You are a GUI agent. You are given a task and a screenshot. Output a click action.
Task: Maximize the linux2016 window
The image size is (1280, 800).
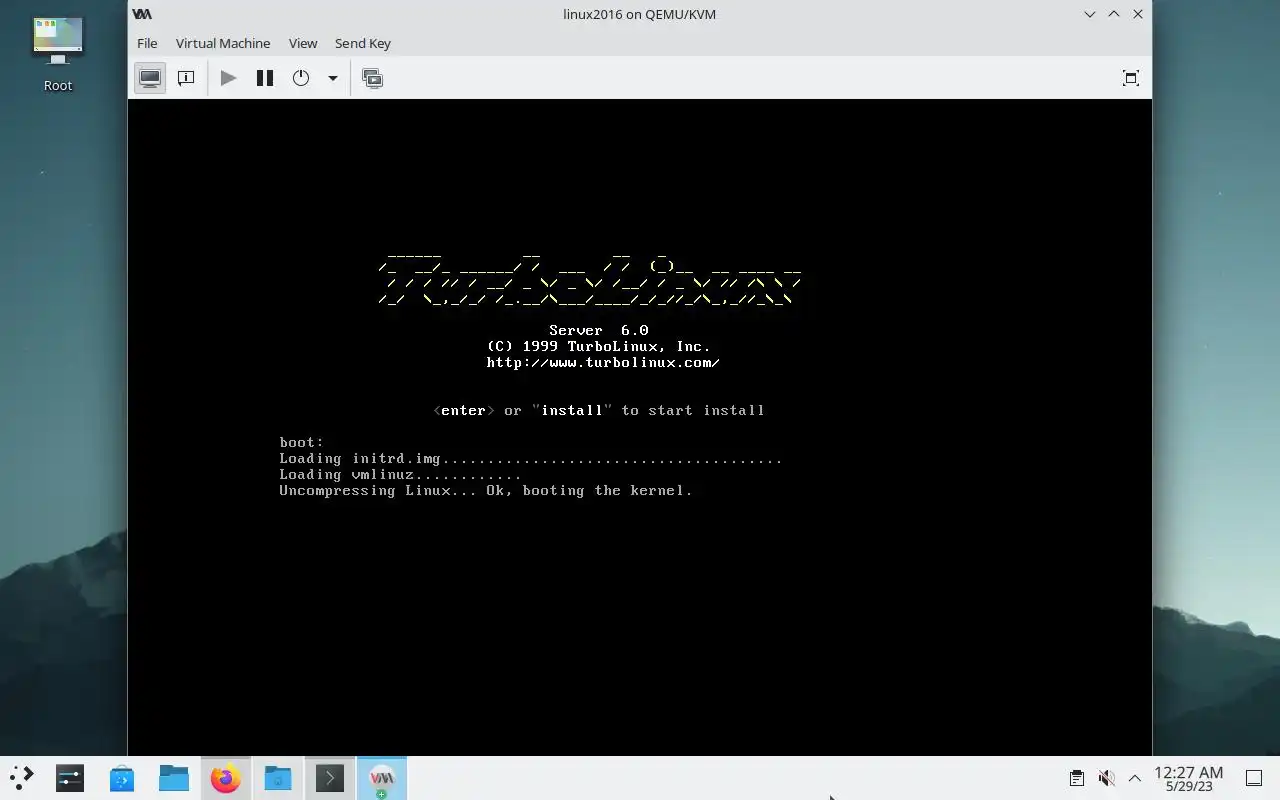1114,14
